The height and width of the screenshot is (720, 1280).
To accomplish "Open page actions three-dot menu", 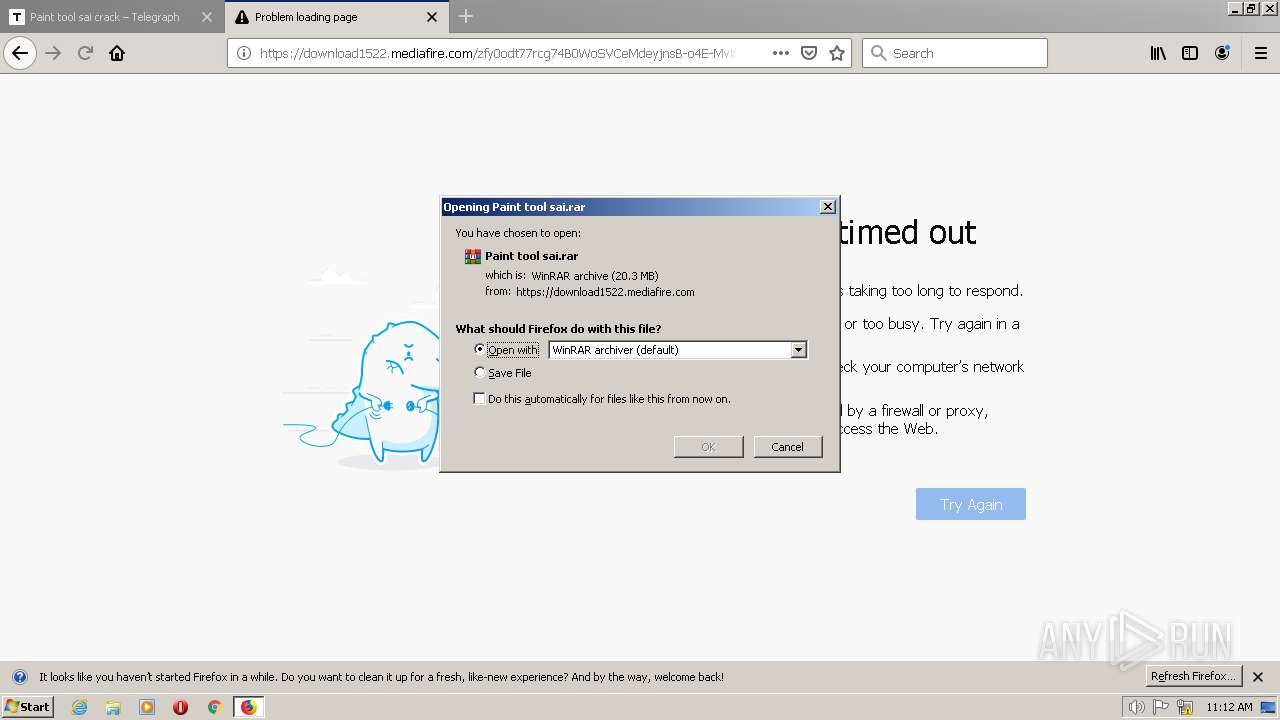I will 781,53.
